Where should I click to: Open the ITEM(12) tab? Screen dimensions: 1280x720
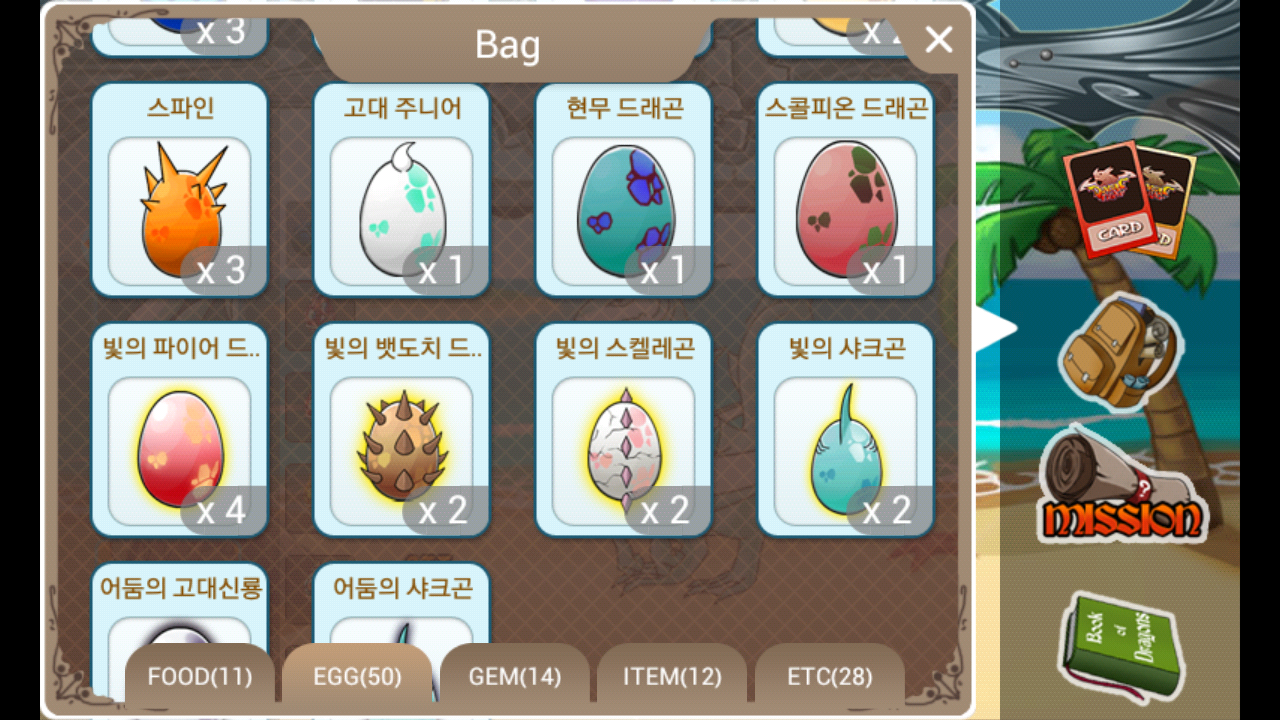pyautogui.click(x=672, y=677)
